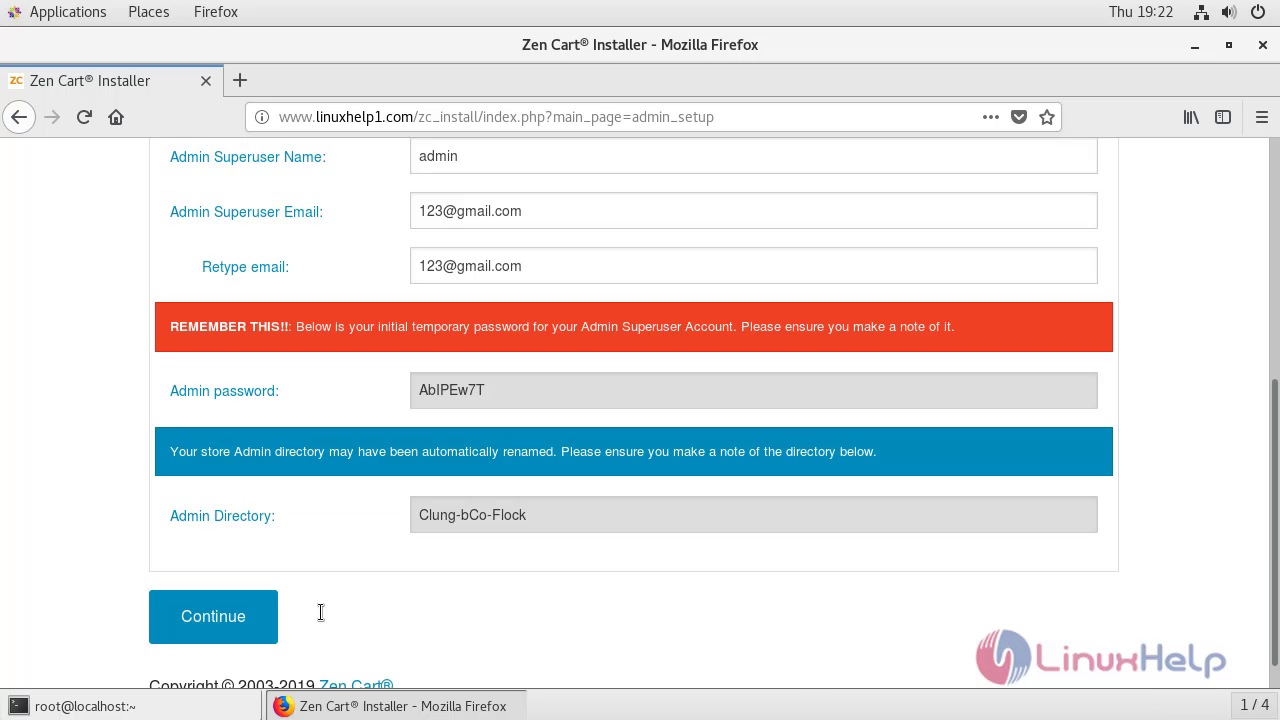Image resolution: width=1280 pixels, height=720 pixels.
Task: Close the Zen Cart Installer tab
Action: tap(206, 81)
